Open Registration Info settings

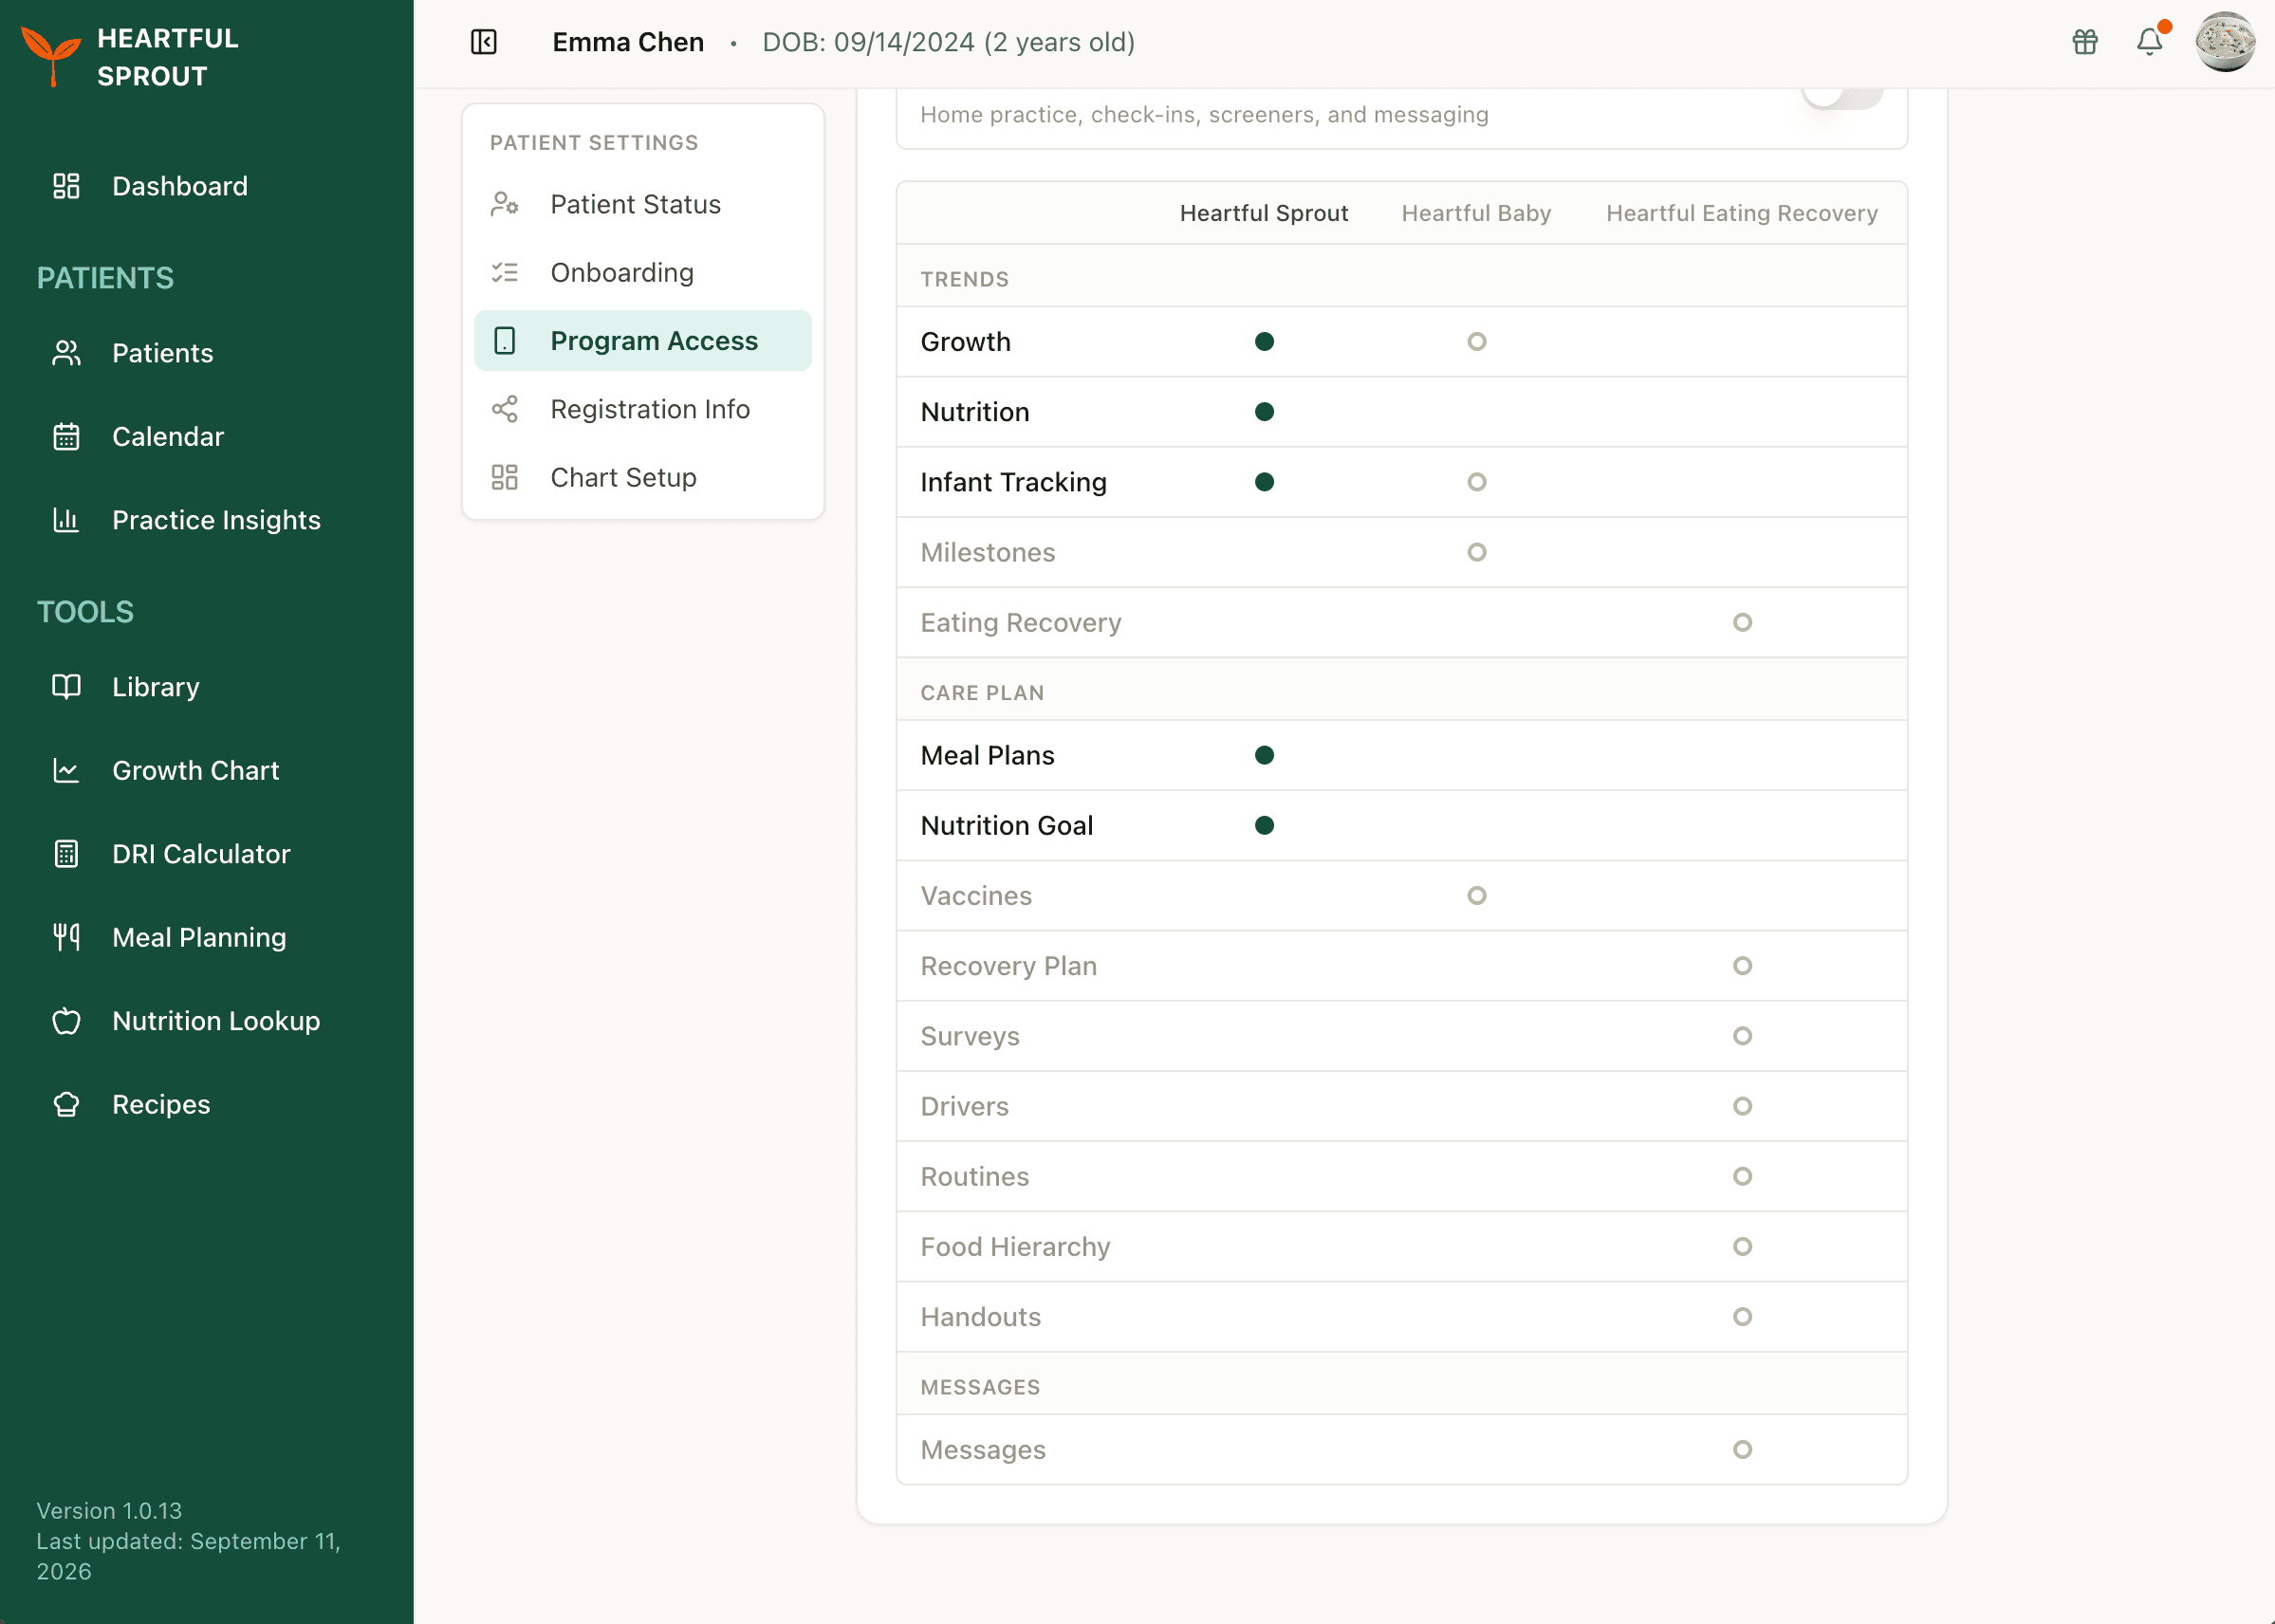coord(643,409)
